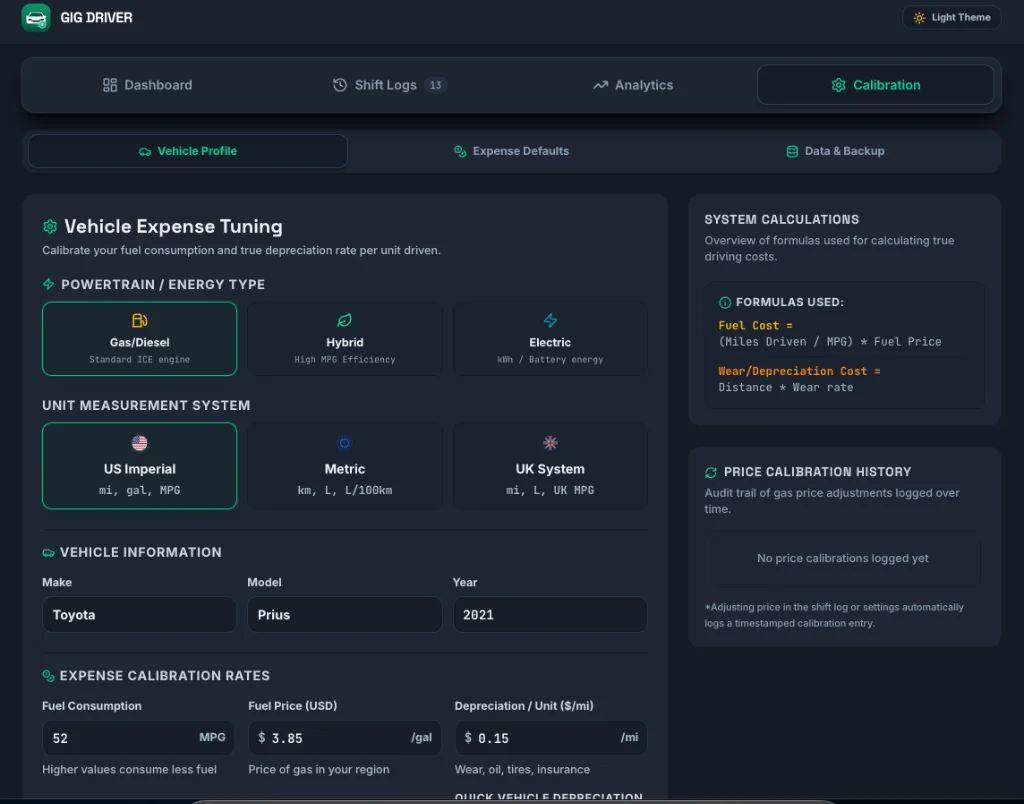Switch units to Metric
1024x804 pixels.
click(345, 466)
